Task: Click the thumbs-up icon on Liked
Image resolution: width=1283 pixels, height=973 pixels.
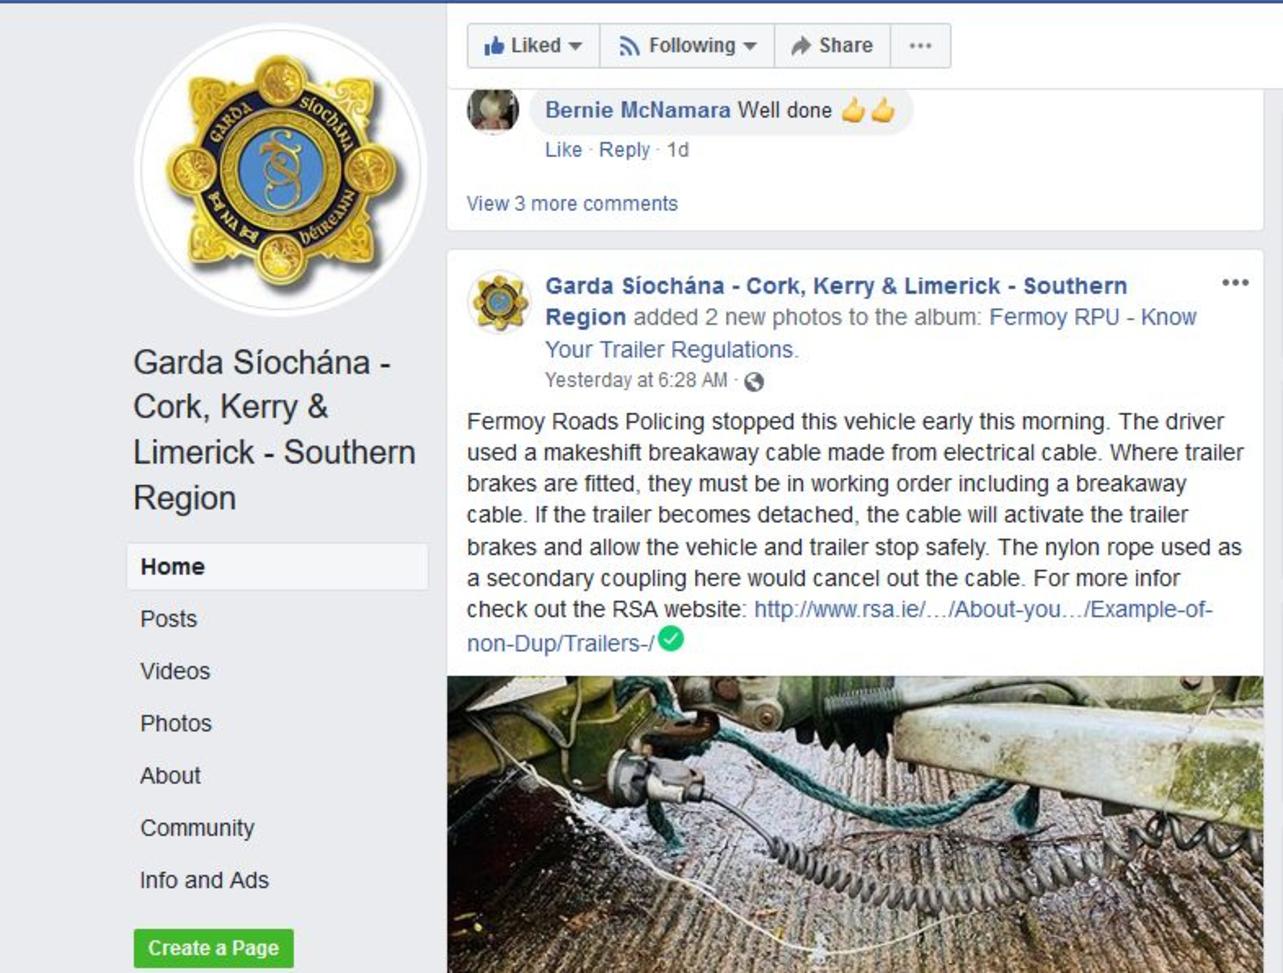Action: pos(494,46)
